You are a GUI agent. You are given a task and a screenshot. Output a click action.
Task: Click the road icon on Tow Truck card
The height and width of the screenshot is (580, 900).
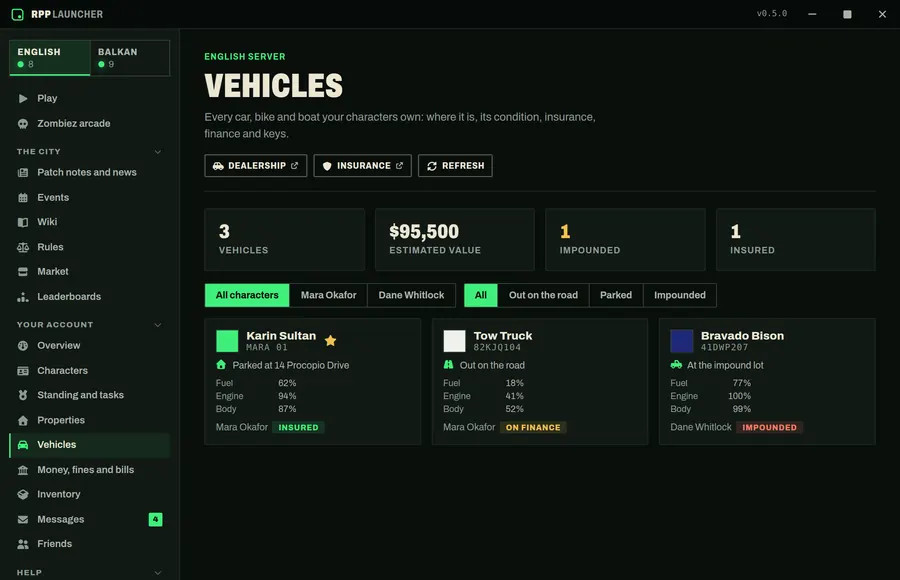tap(448, 365)
